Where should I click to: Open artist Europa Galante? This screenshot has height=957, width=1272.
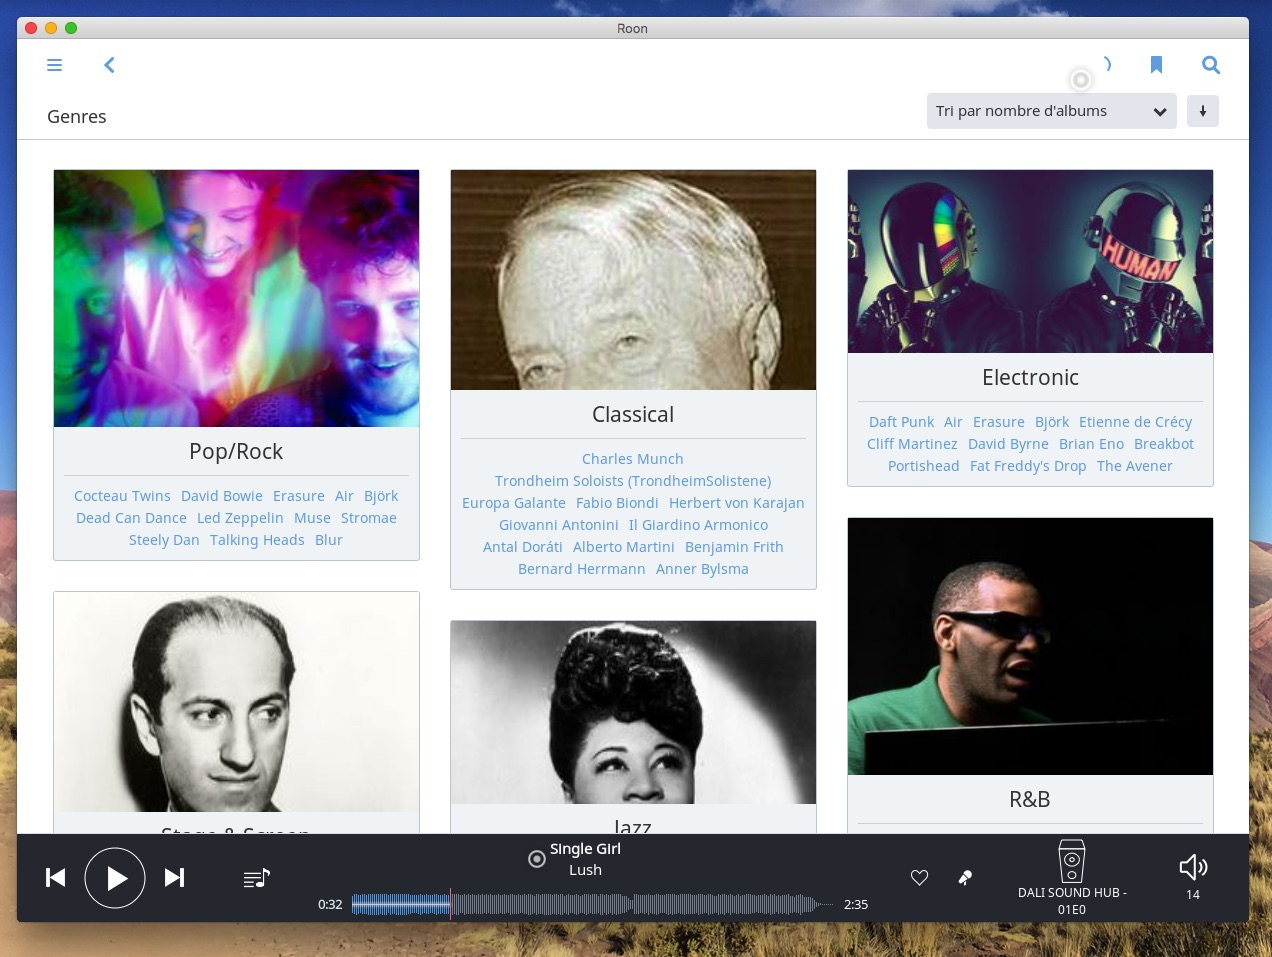514,503
